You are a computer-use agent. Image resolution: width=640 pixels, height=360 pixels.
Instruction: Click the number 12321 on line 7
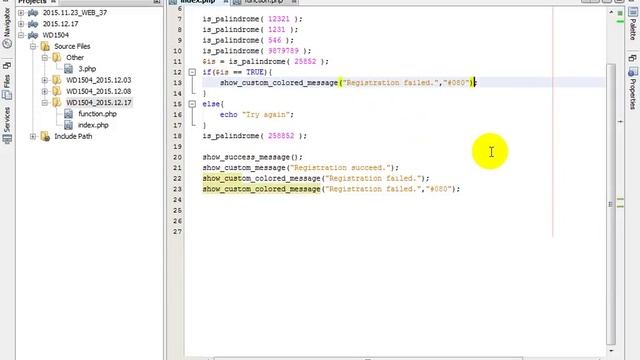[279, 19]
